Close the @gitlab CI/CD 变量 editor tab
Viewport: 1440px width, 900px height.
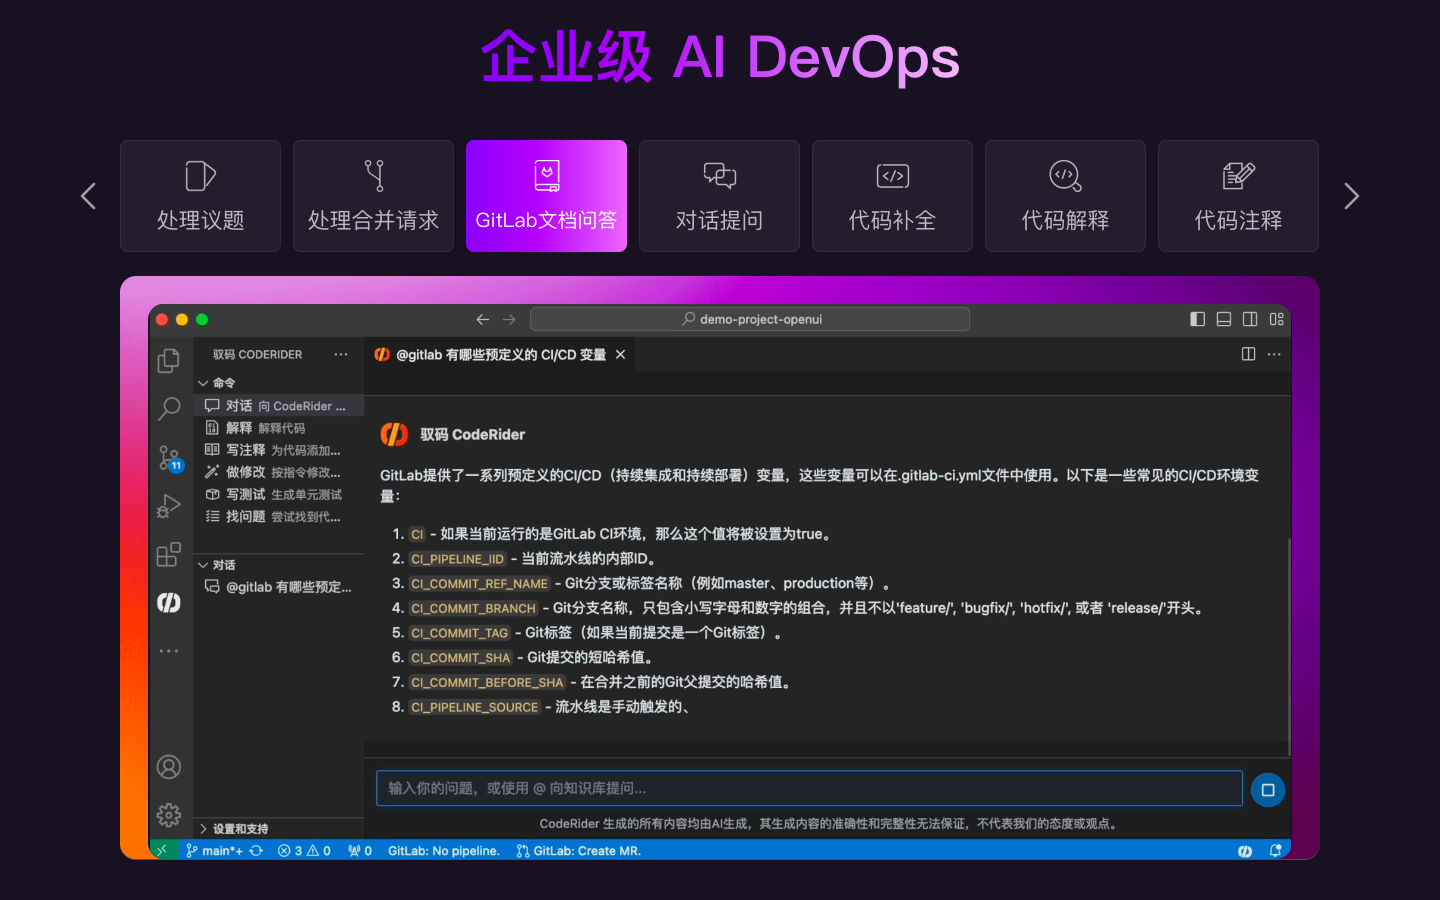(620, 355)
